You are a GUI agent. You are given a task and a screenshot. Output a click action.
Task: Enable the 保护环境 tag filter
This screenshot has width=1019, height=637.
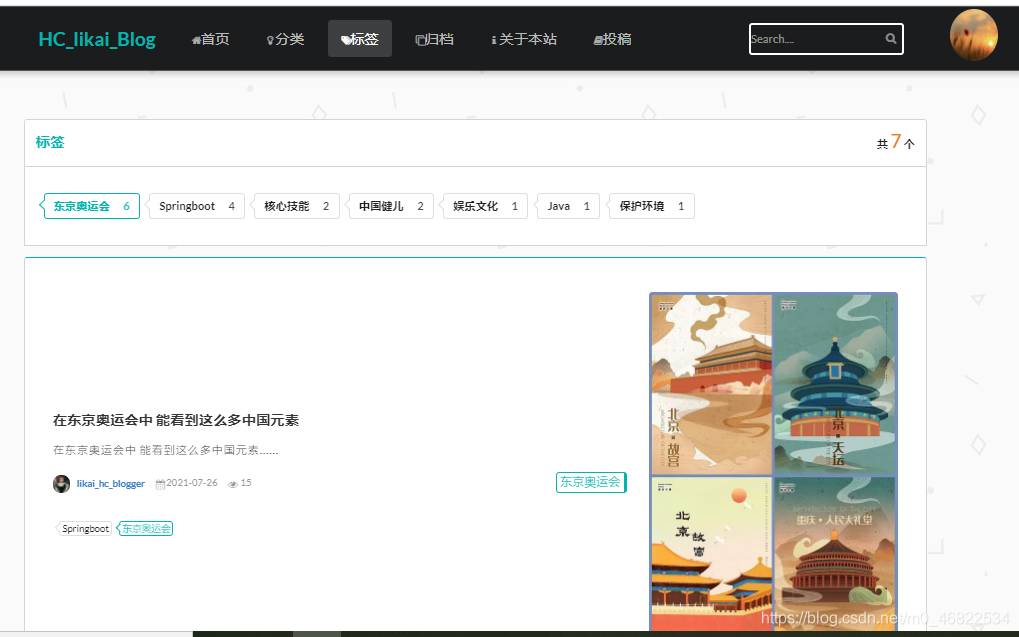click(650, 206)
